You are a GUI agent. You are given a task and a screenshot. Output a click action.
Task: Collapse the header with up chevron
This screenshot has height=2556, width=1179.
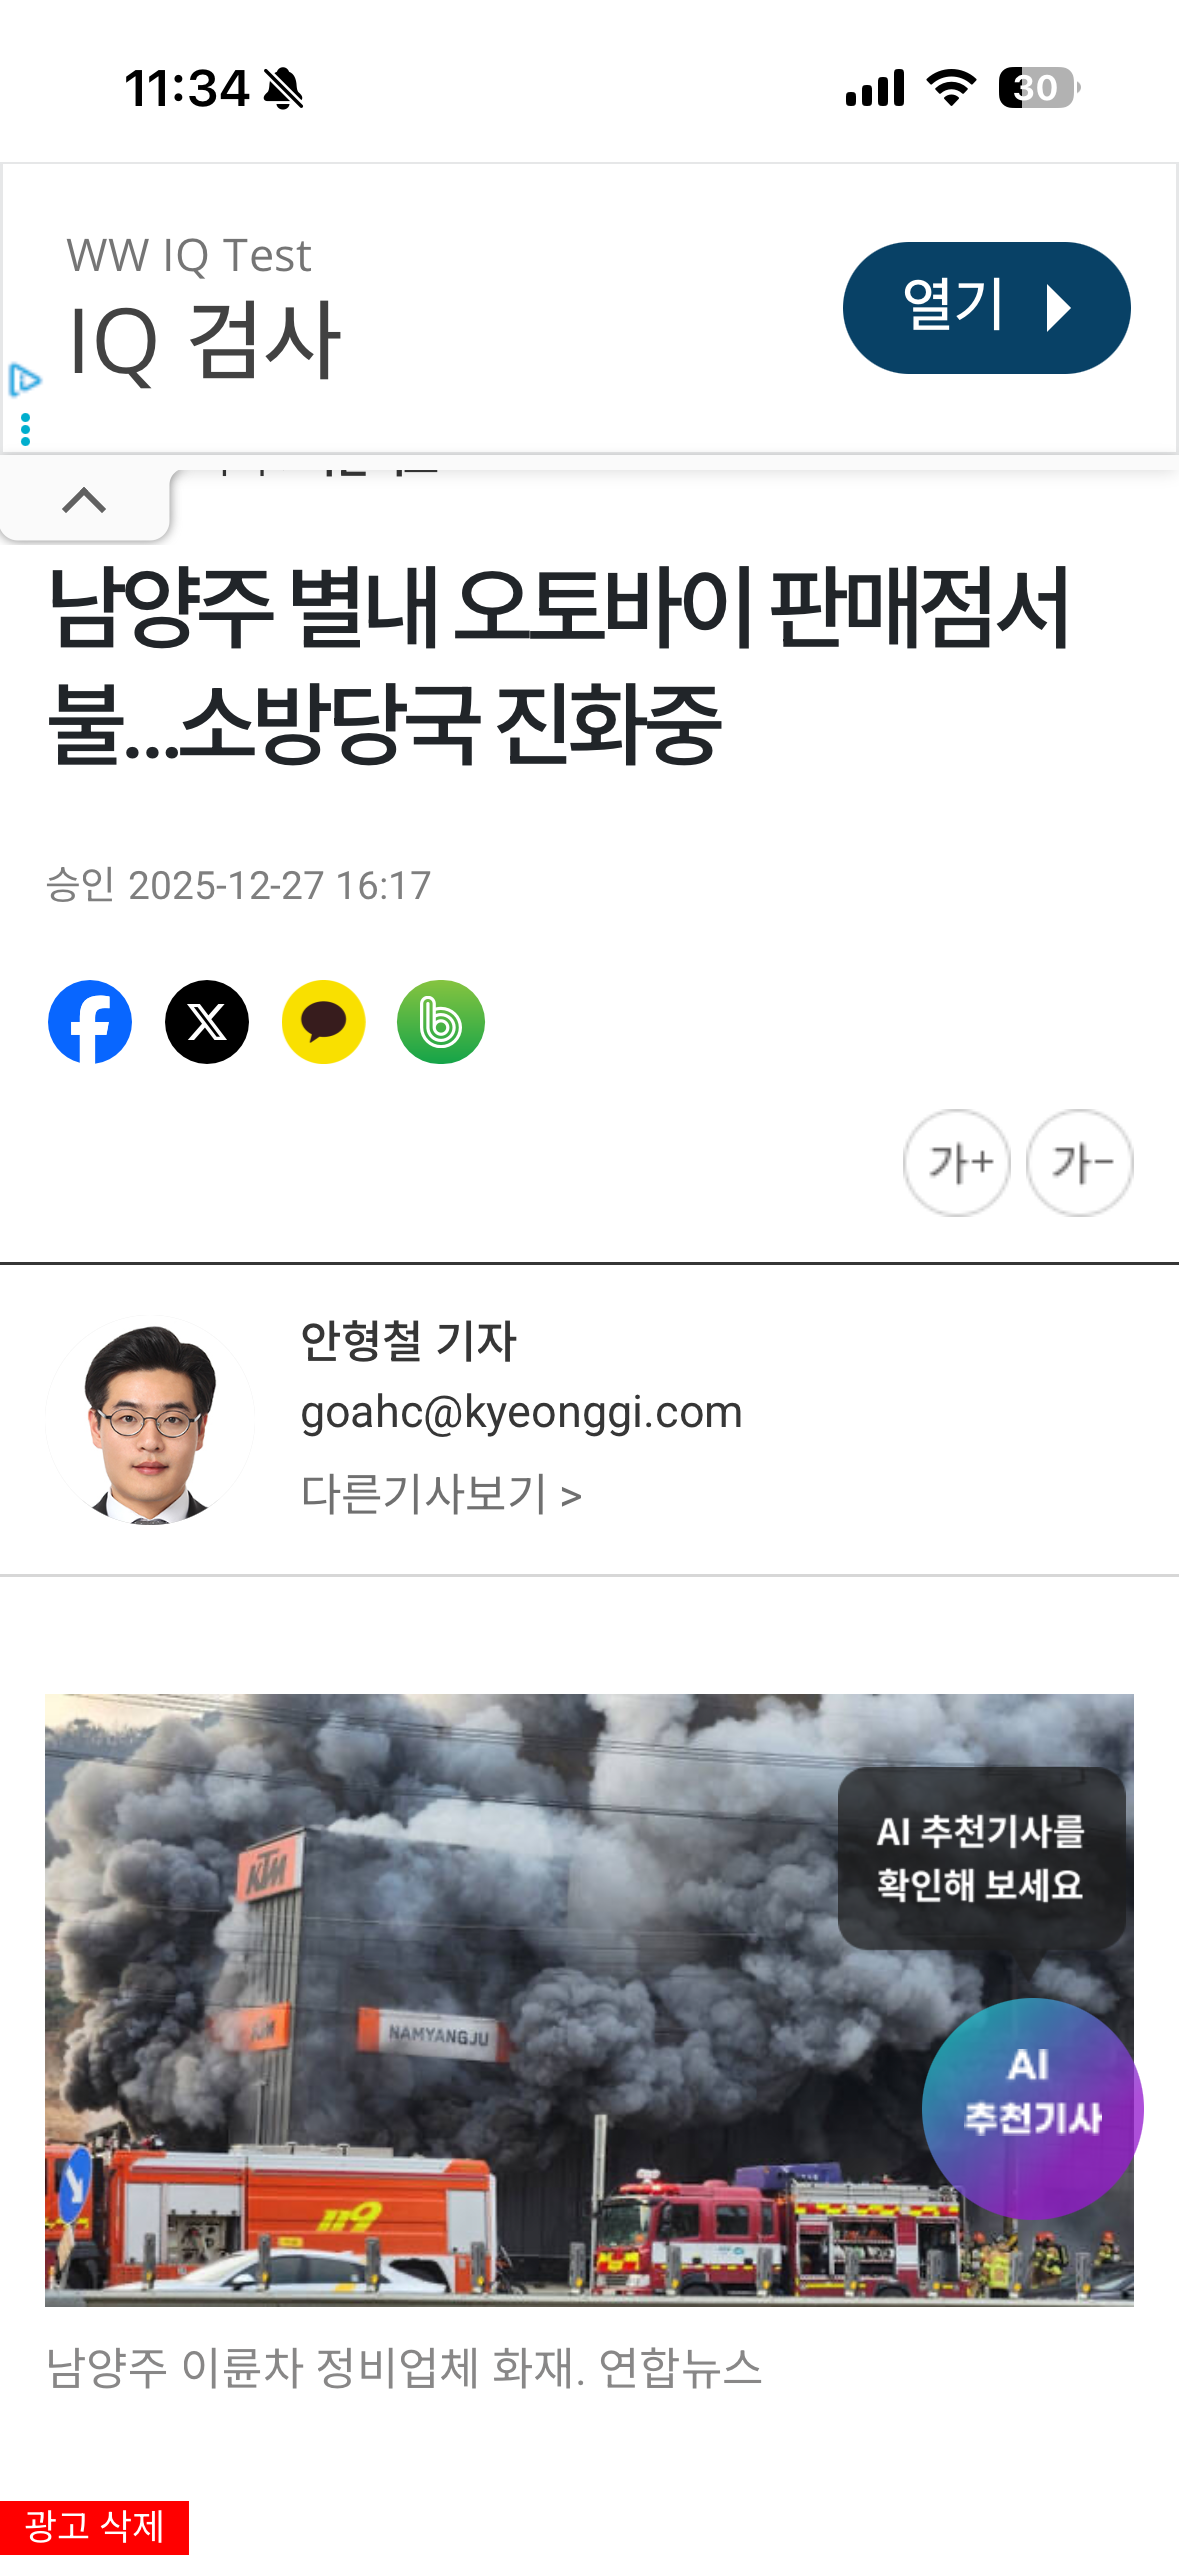click(x=84, y=500)
